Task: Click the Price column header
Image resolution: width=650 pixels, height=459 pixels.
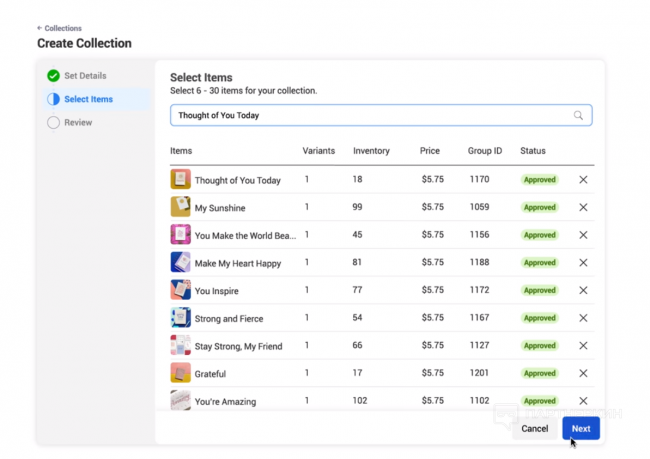Action: coord(430,151)
